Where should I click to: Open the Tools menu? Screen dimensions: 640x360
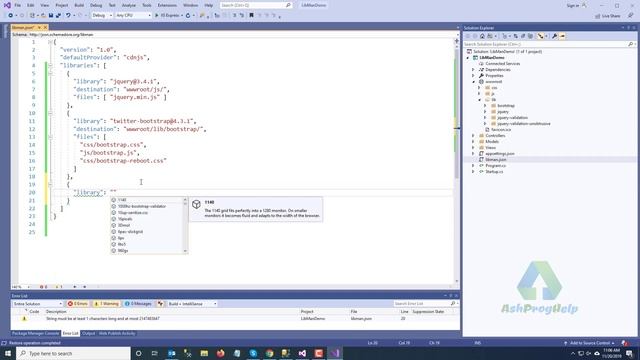[x=147, y=5]
